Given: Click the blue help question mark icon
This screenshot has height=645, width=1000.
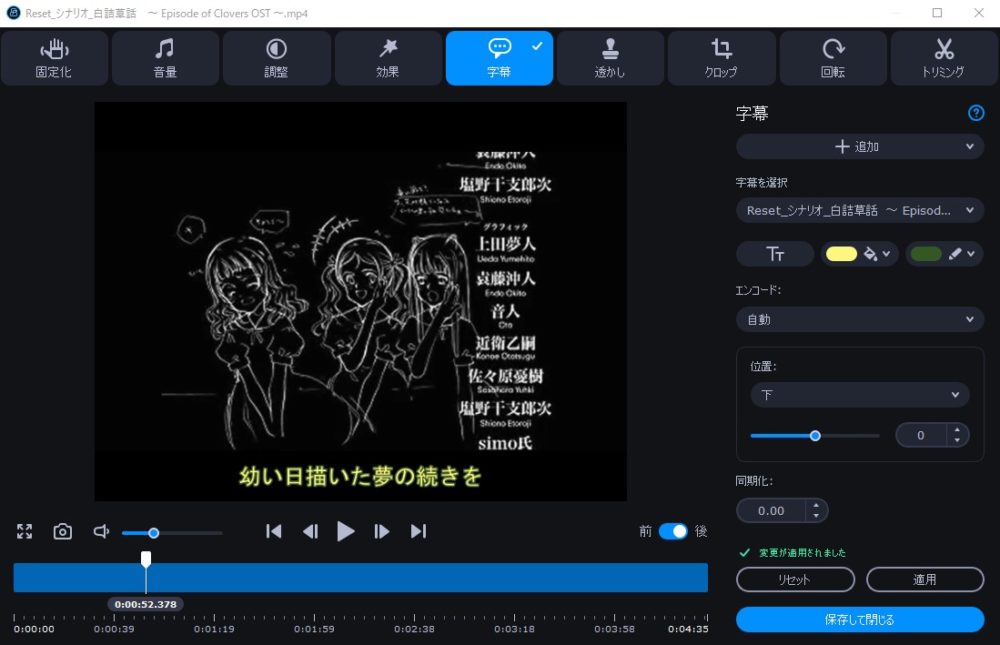Looking at the screenshot, I should (976, 113).
